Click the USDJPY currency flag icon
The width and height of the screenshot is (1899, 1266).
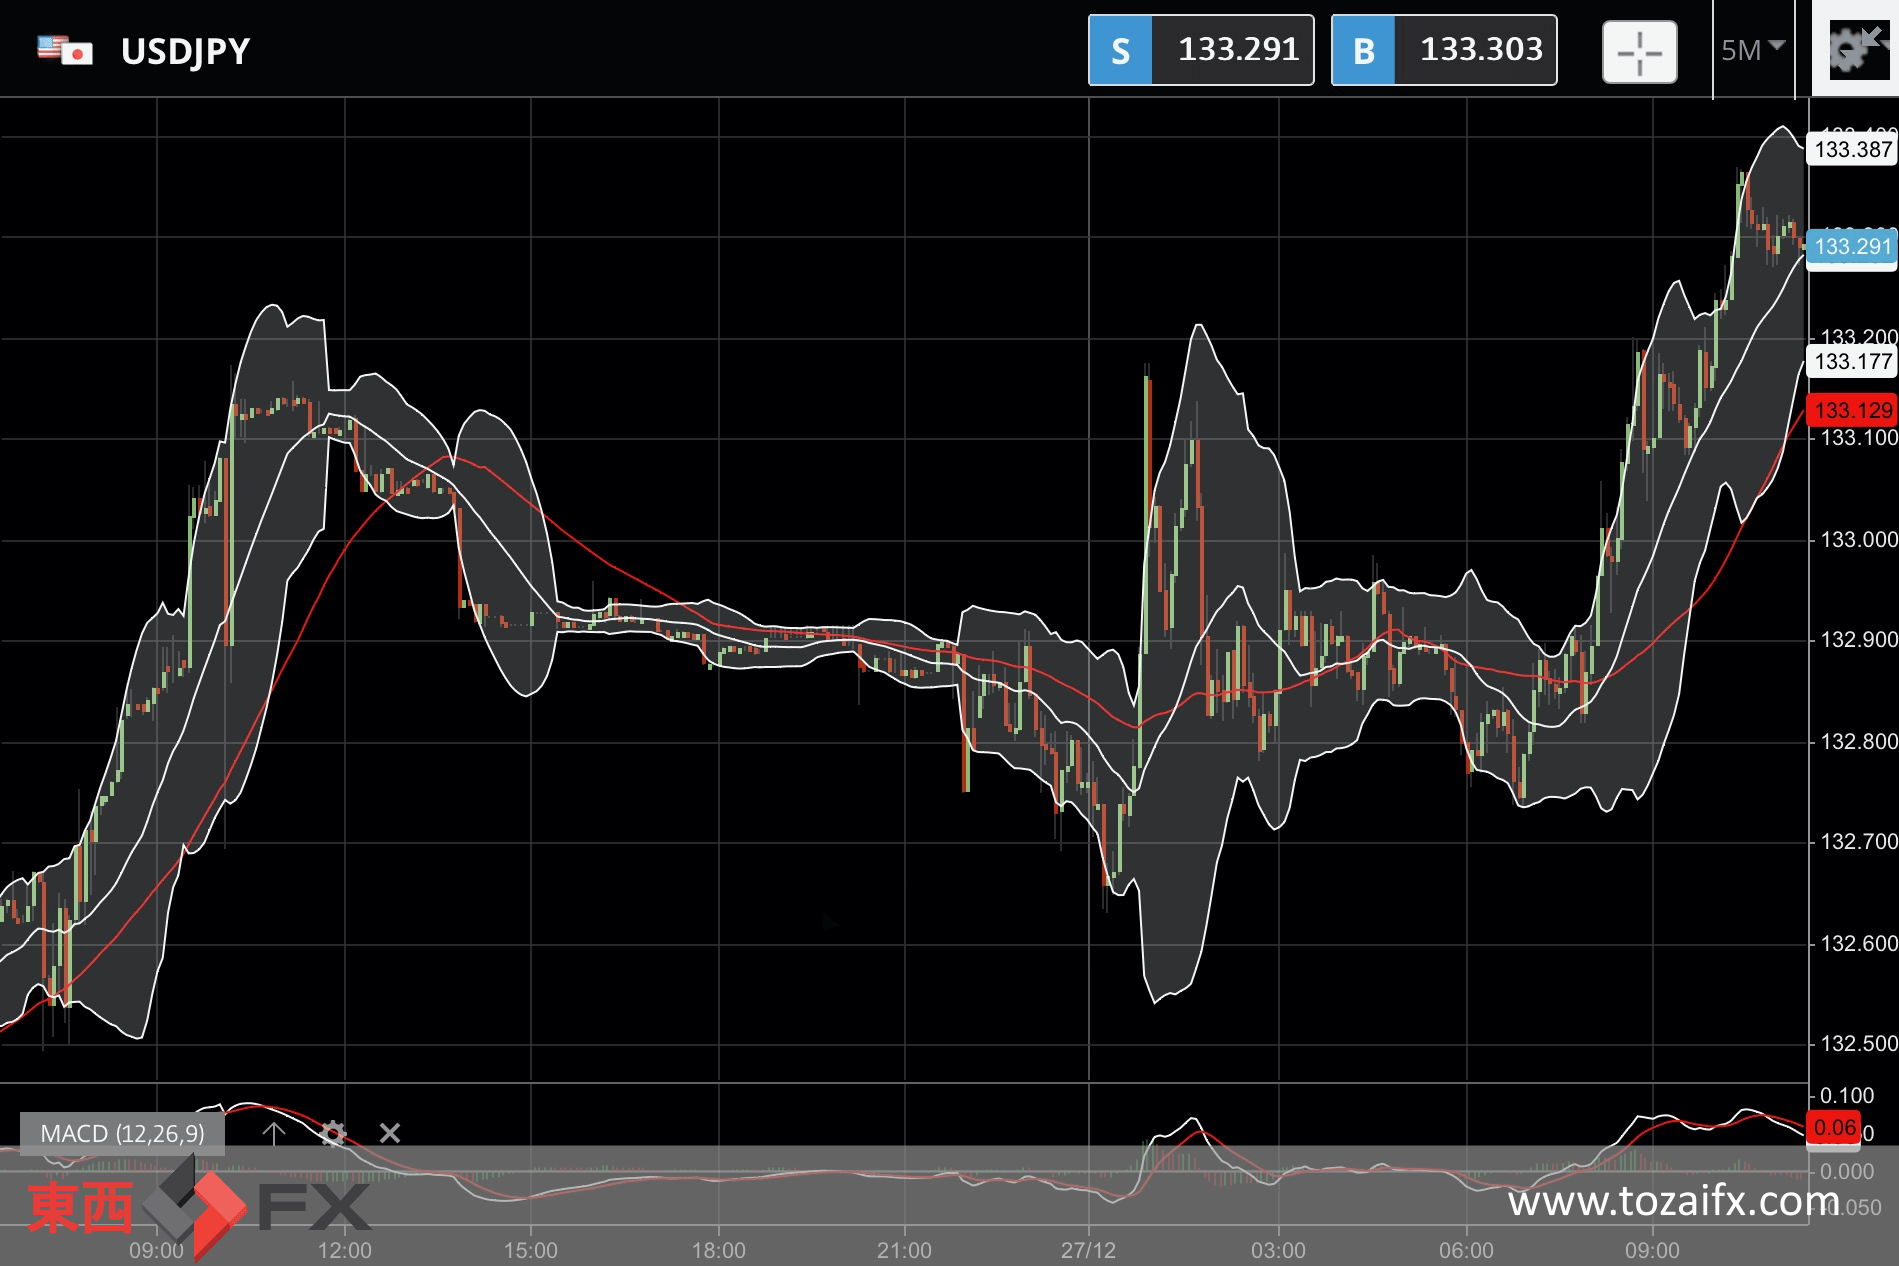[65, 50]
